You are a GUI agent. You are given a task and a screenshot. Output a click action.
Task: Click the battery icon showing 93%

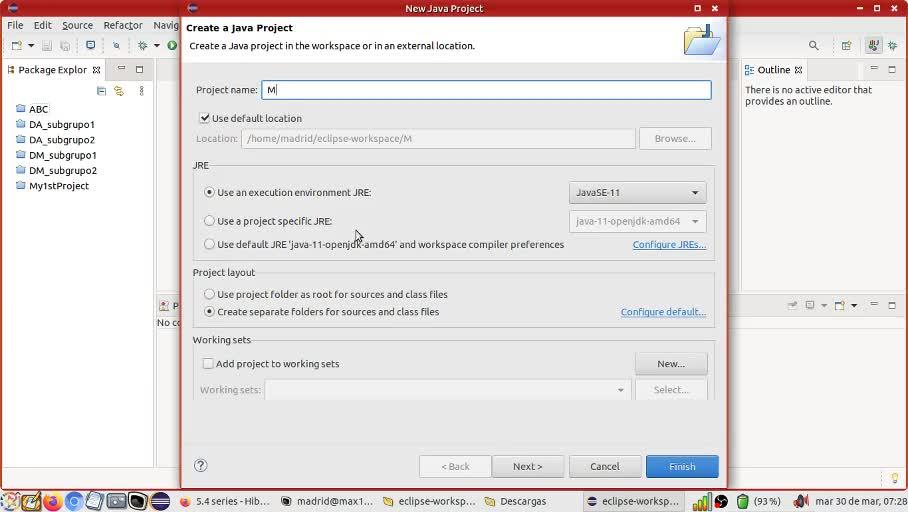click(742, 501)
